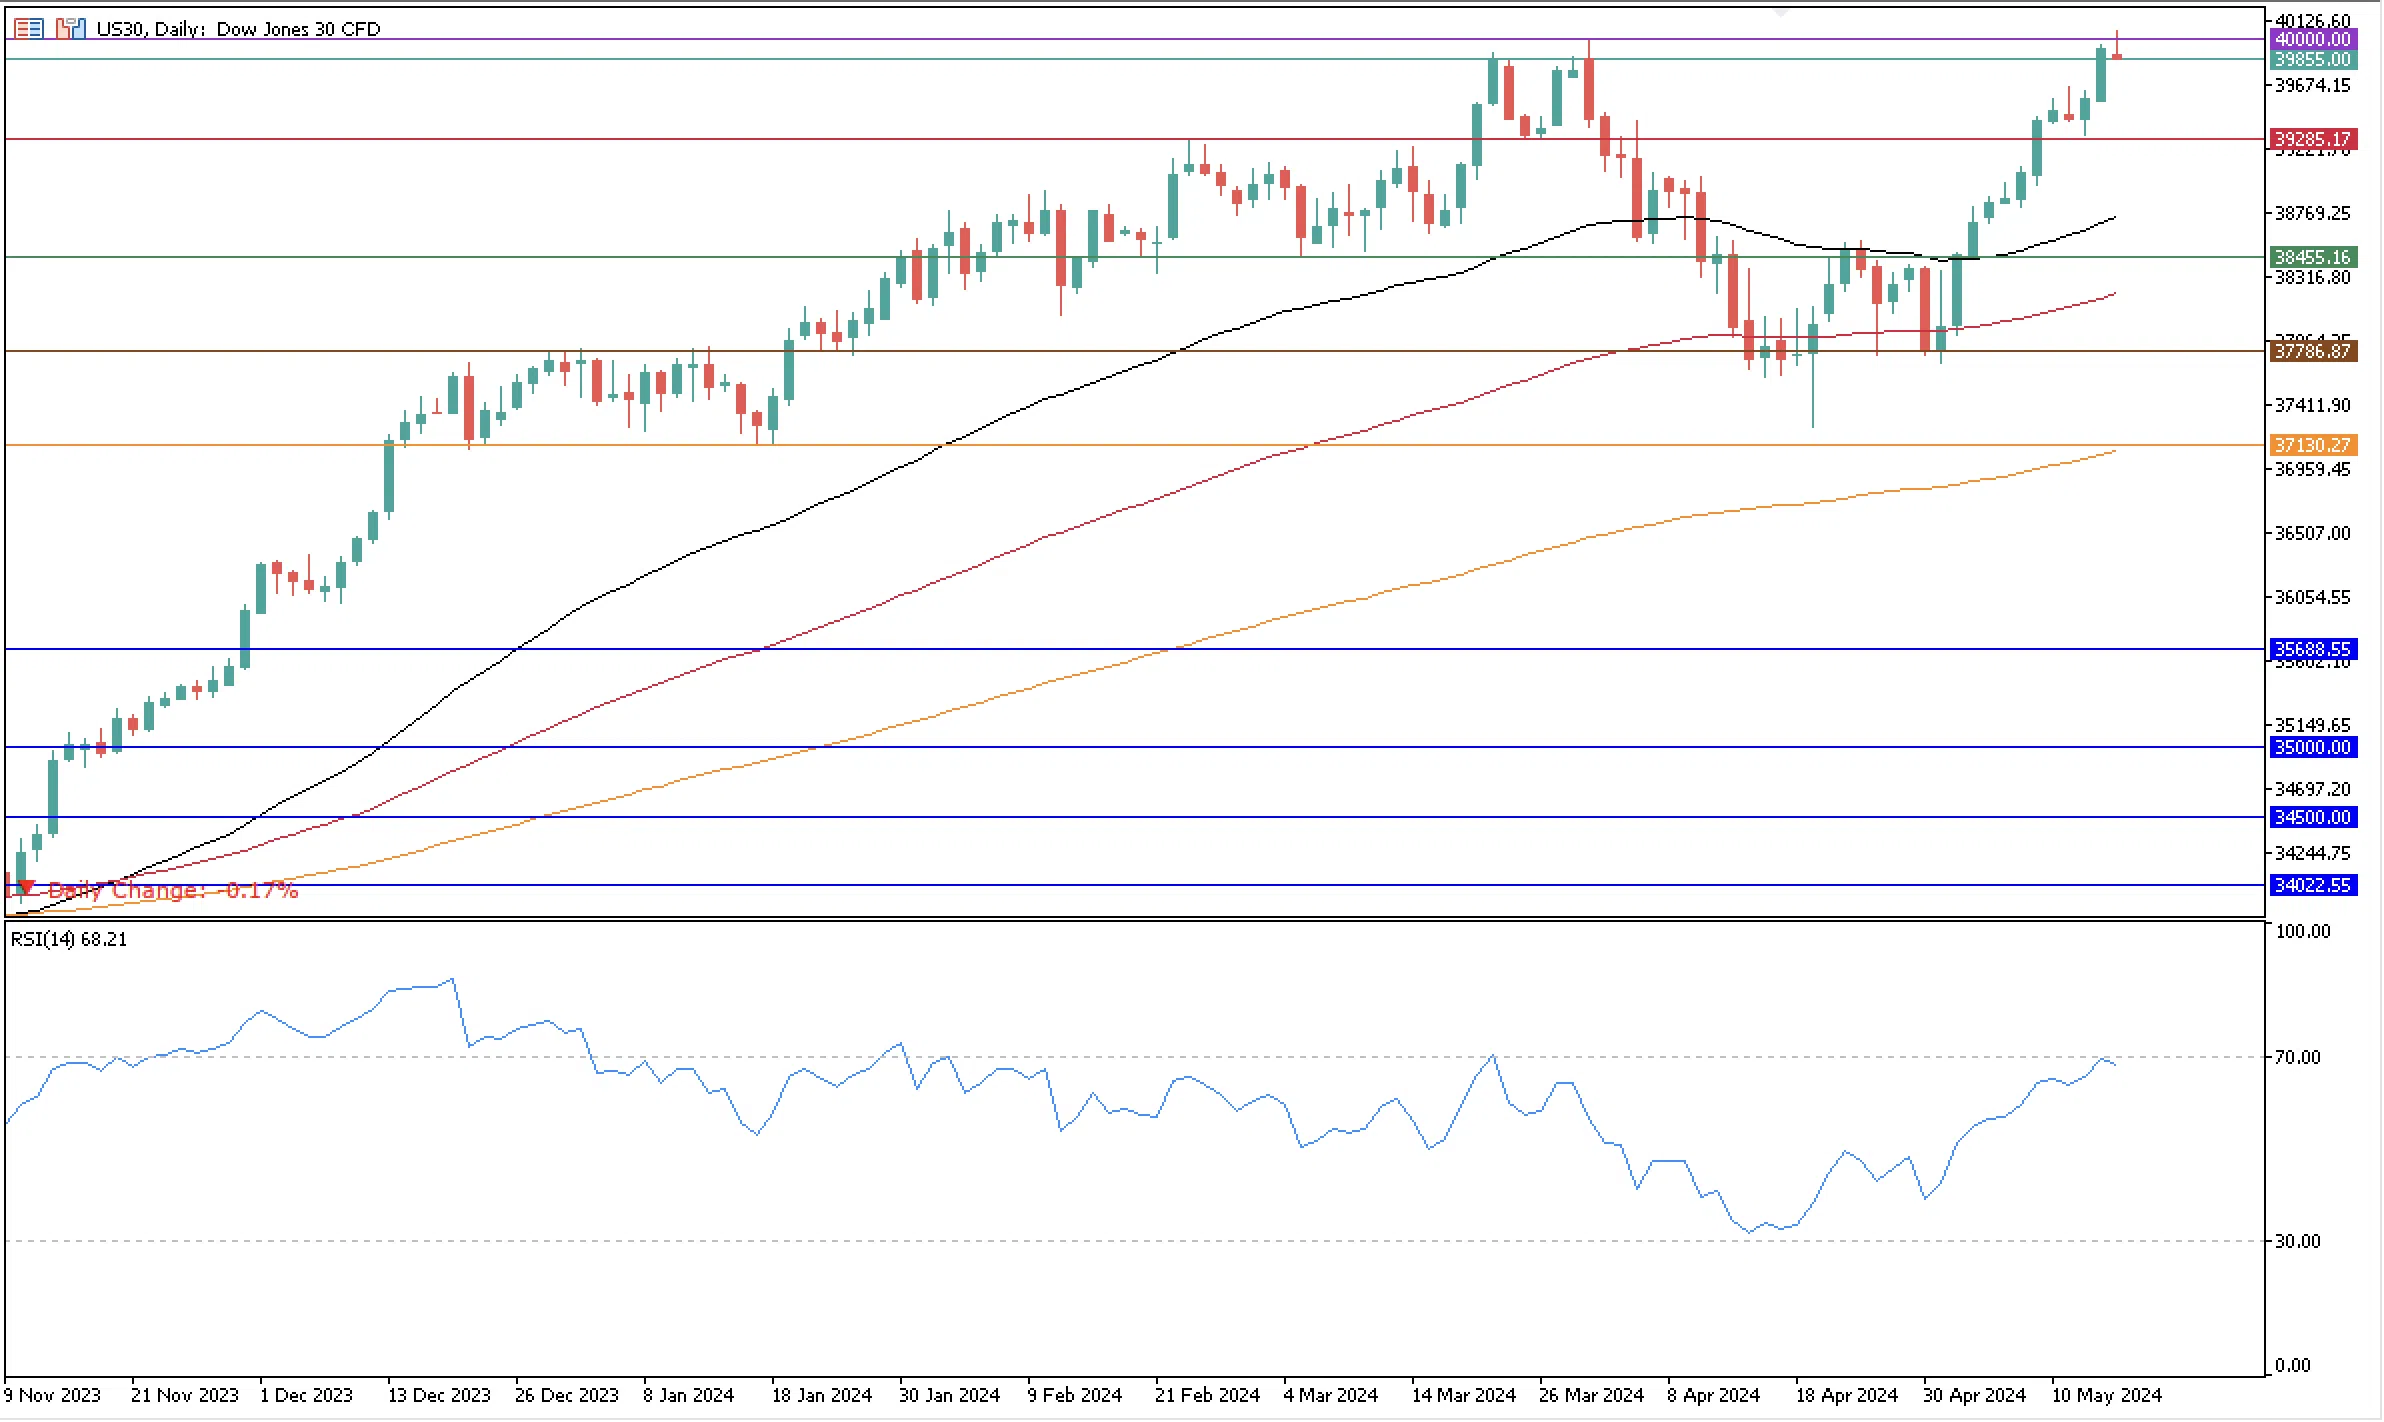This screenshot has height=1422, width=2384.
Task: Click the green 38455.16 level tag
Action: tap(2314, 257)
